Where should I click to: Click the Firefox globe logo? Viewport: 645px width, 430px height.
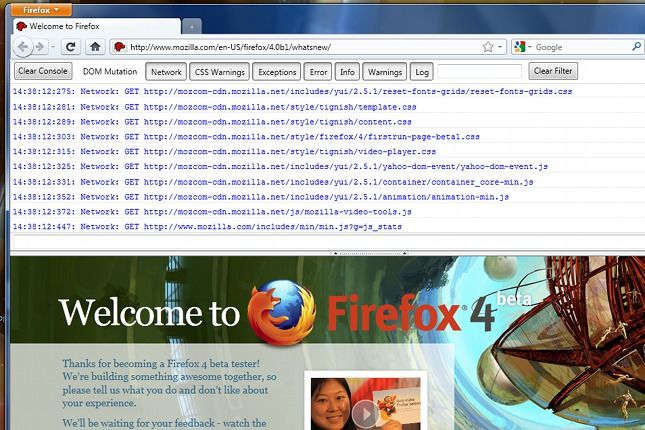[282, 311]
